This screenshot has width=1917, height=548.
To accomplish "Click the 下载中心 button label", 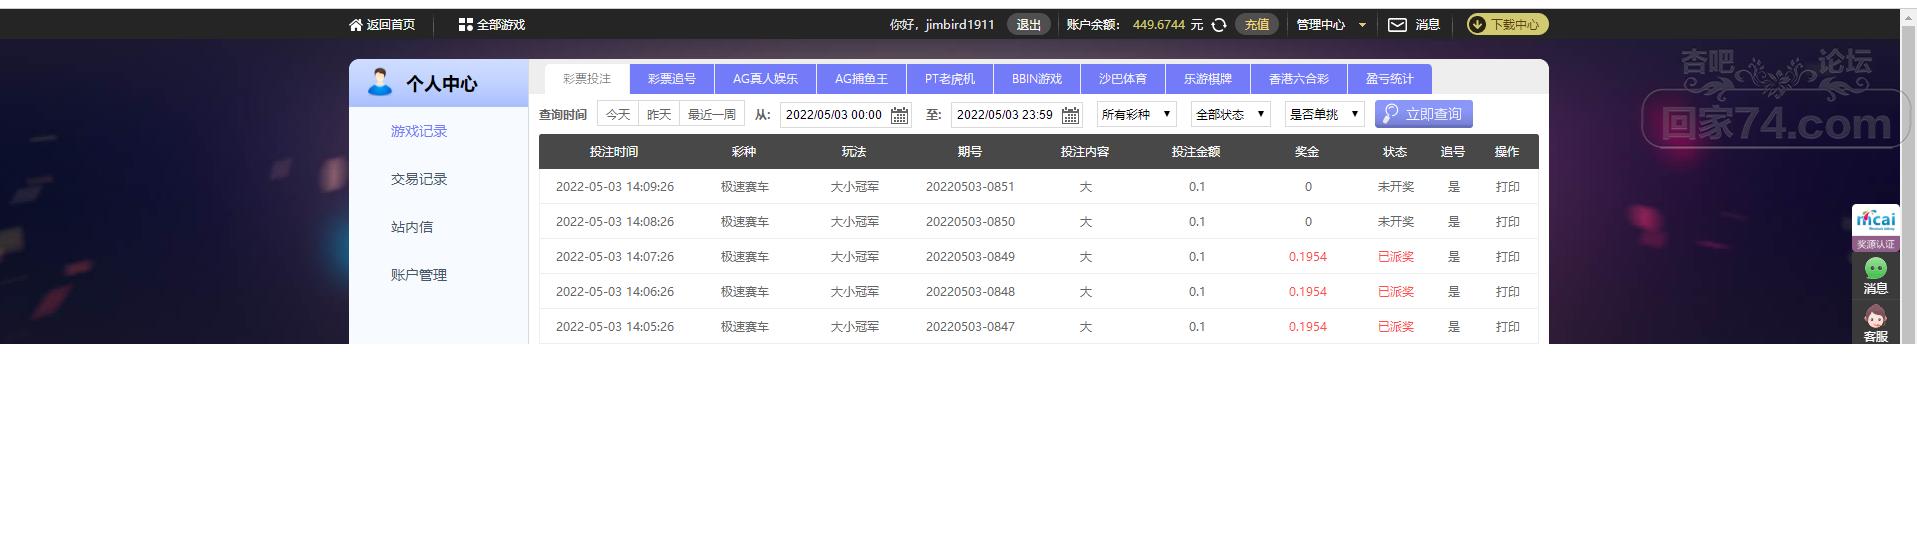I will 1515,25.
